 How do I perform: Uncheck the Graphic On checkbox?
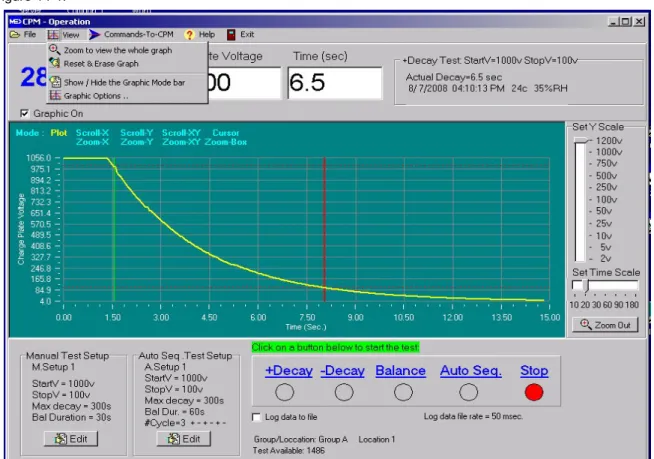coord(25,113)
